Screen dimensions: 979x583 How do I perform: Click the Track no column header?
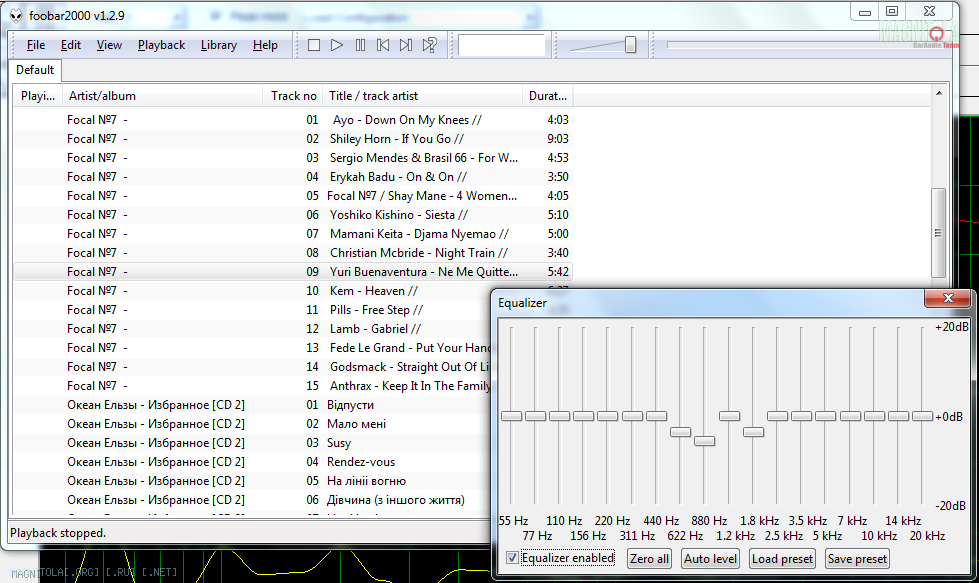coord(293,96)
